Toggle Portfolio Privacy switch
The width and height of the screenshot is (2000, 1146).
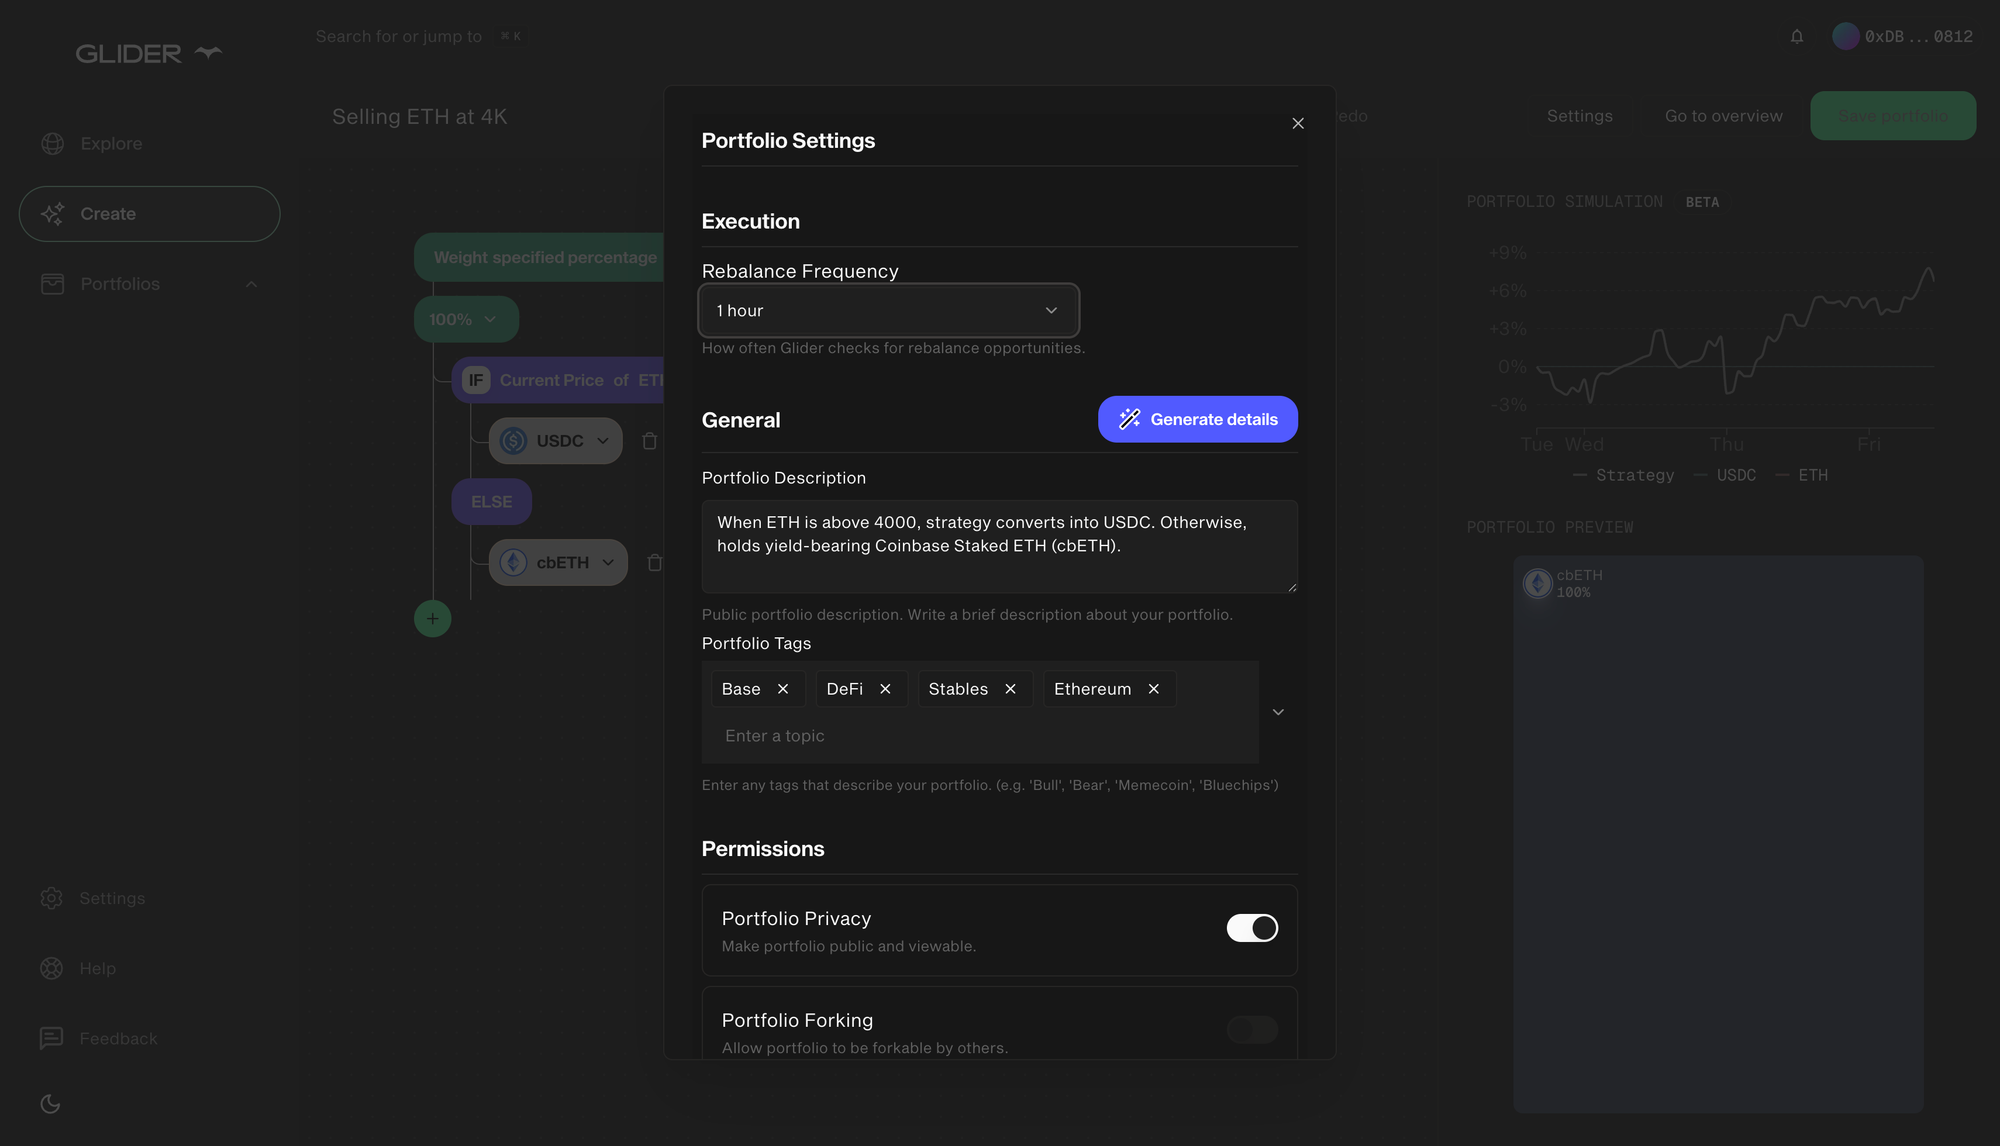pos(1252,928)
